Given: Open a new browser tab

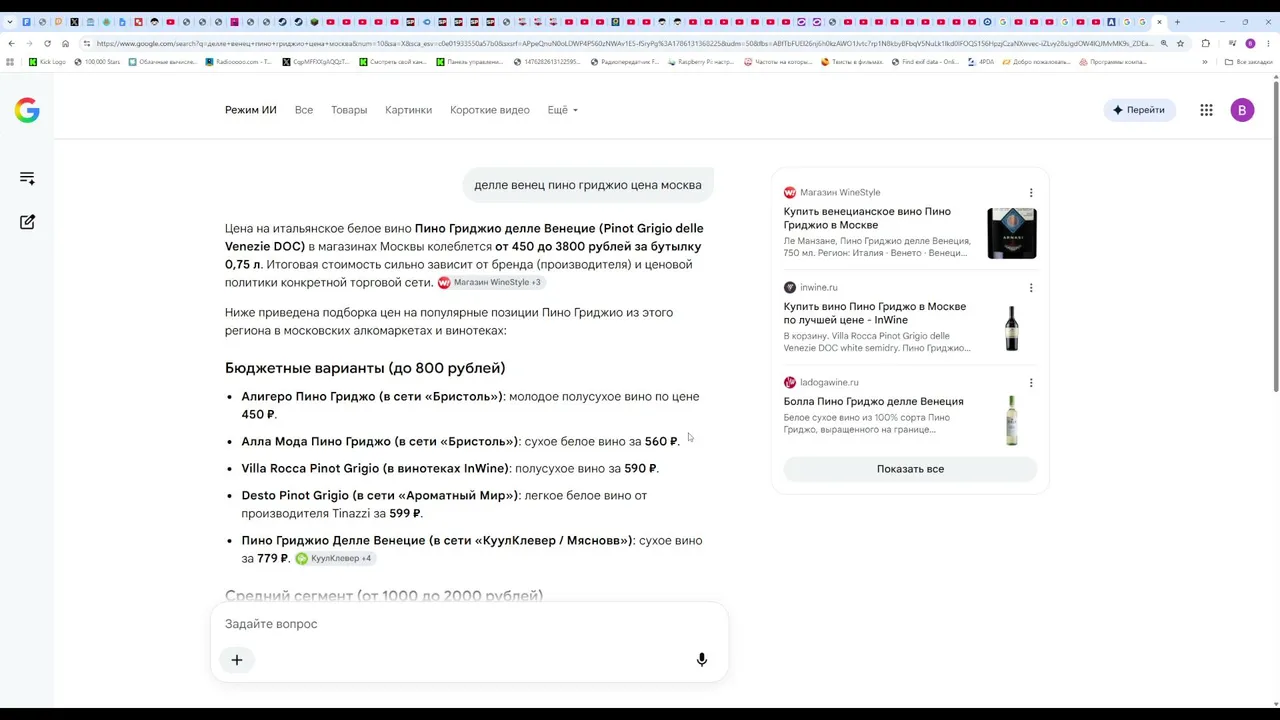Looking at the screenshot, I should (x=1177, y=22).
